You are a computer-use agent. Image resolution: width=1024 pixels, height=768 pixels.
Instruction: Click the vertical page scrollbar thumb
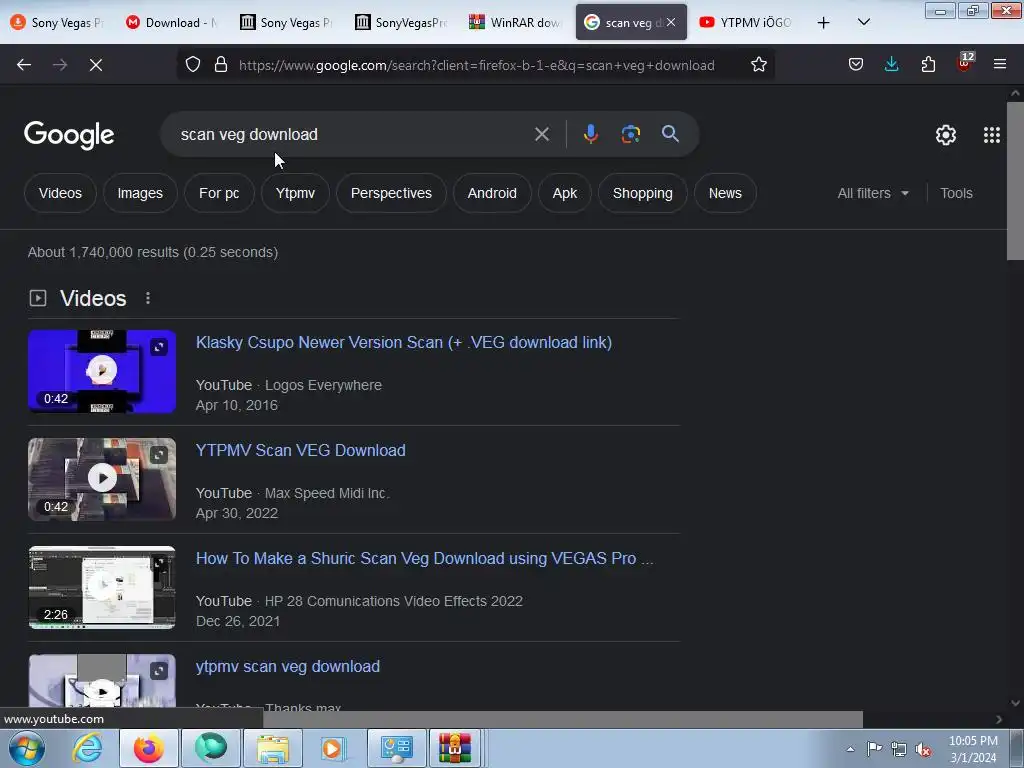point(1015,181)
